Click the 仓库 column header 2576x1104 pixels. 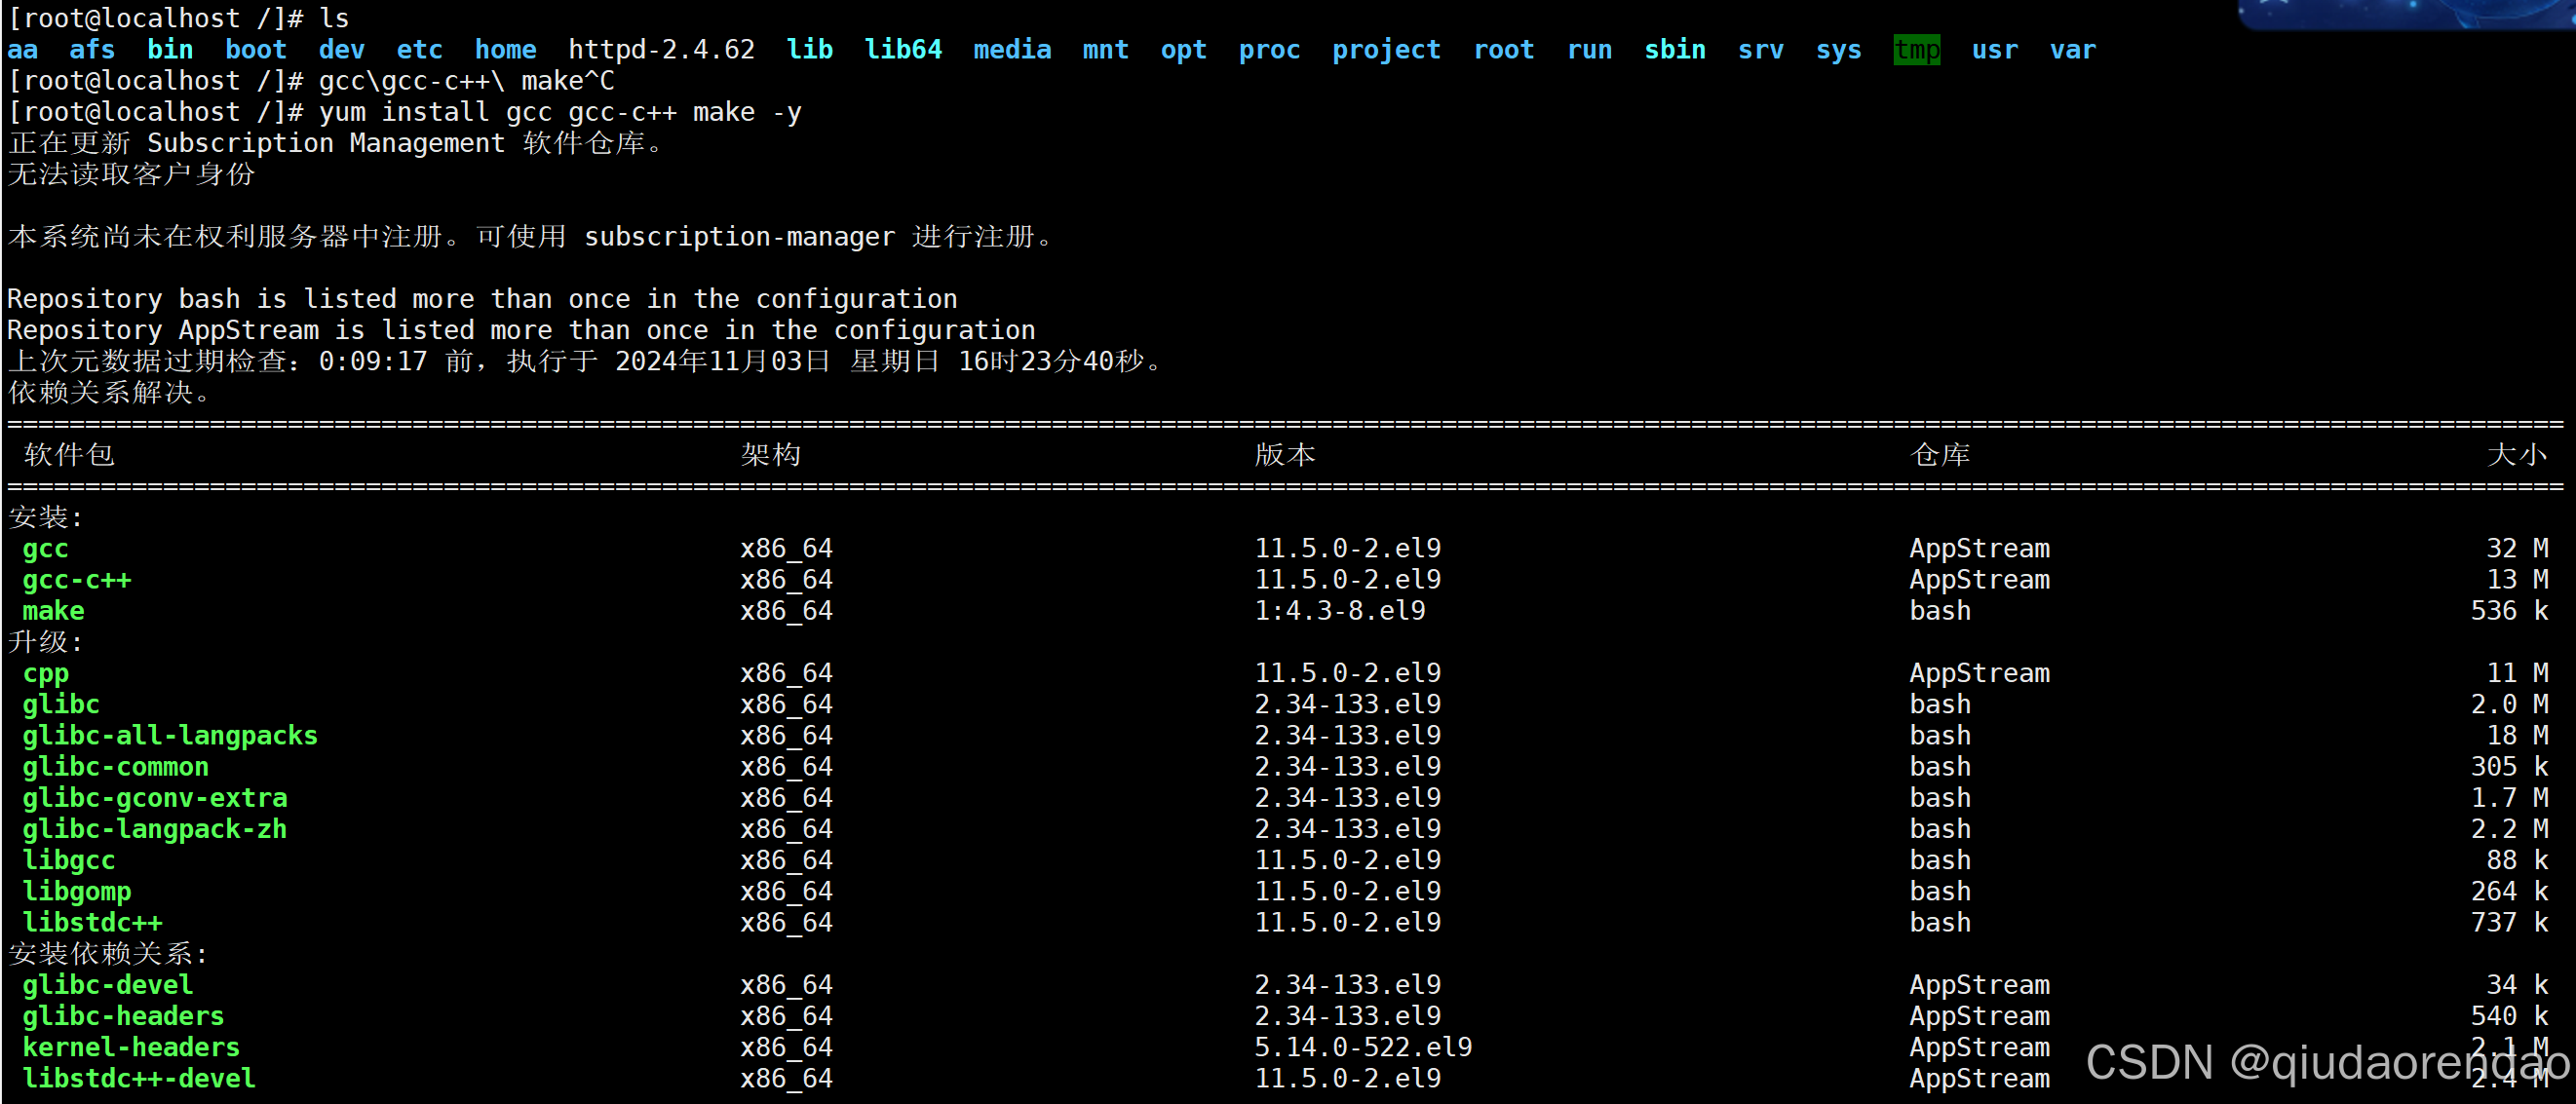tap(1940, 455)
